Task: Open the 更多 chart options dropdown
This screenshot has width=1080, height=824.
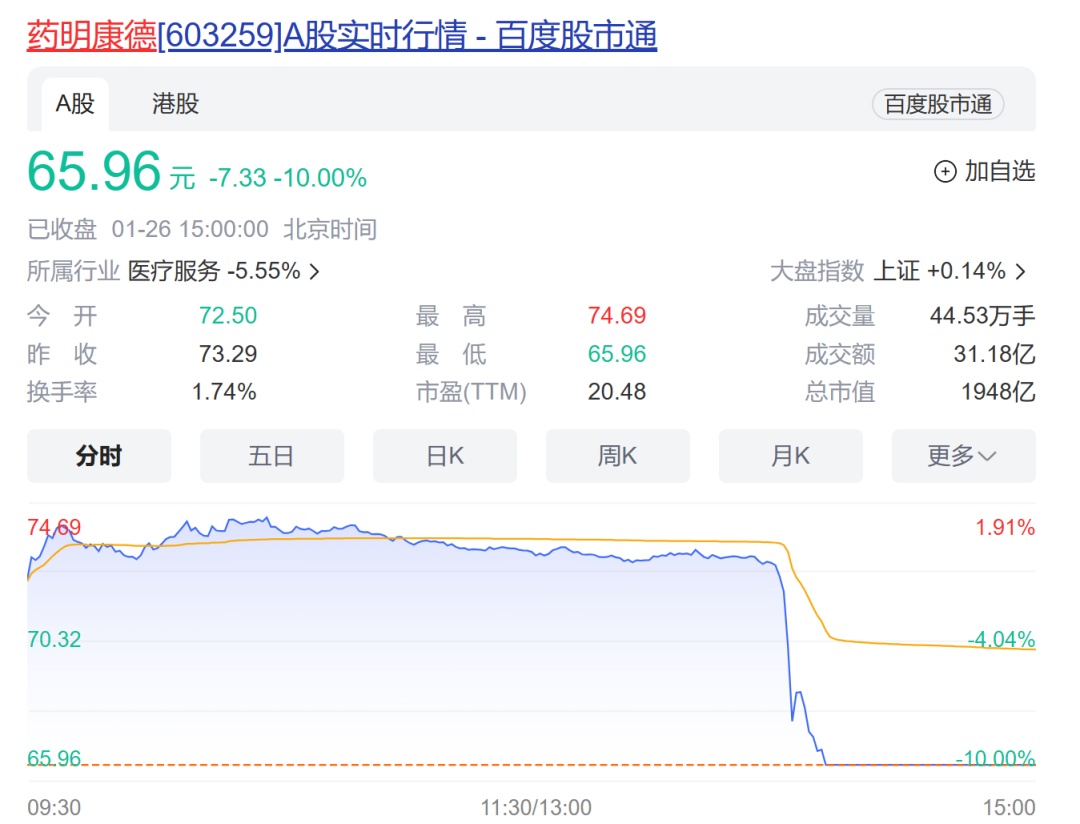Action: 964,456
